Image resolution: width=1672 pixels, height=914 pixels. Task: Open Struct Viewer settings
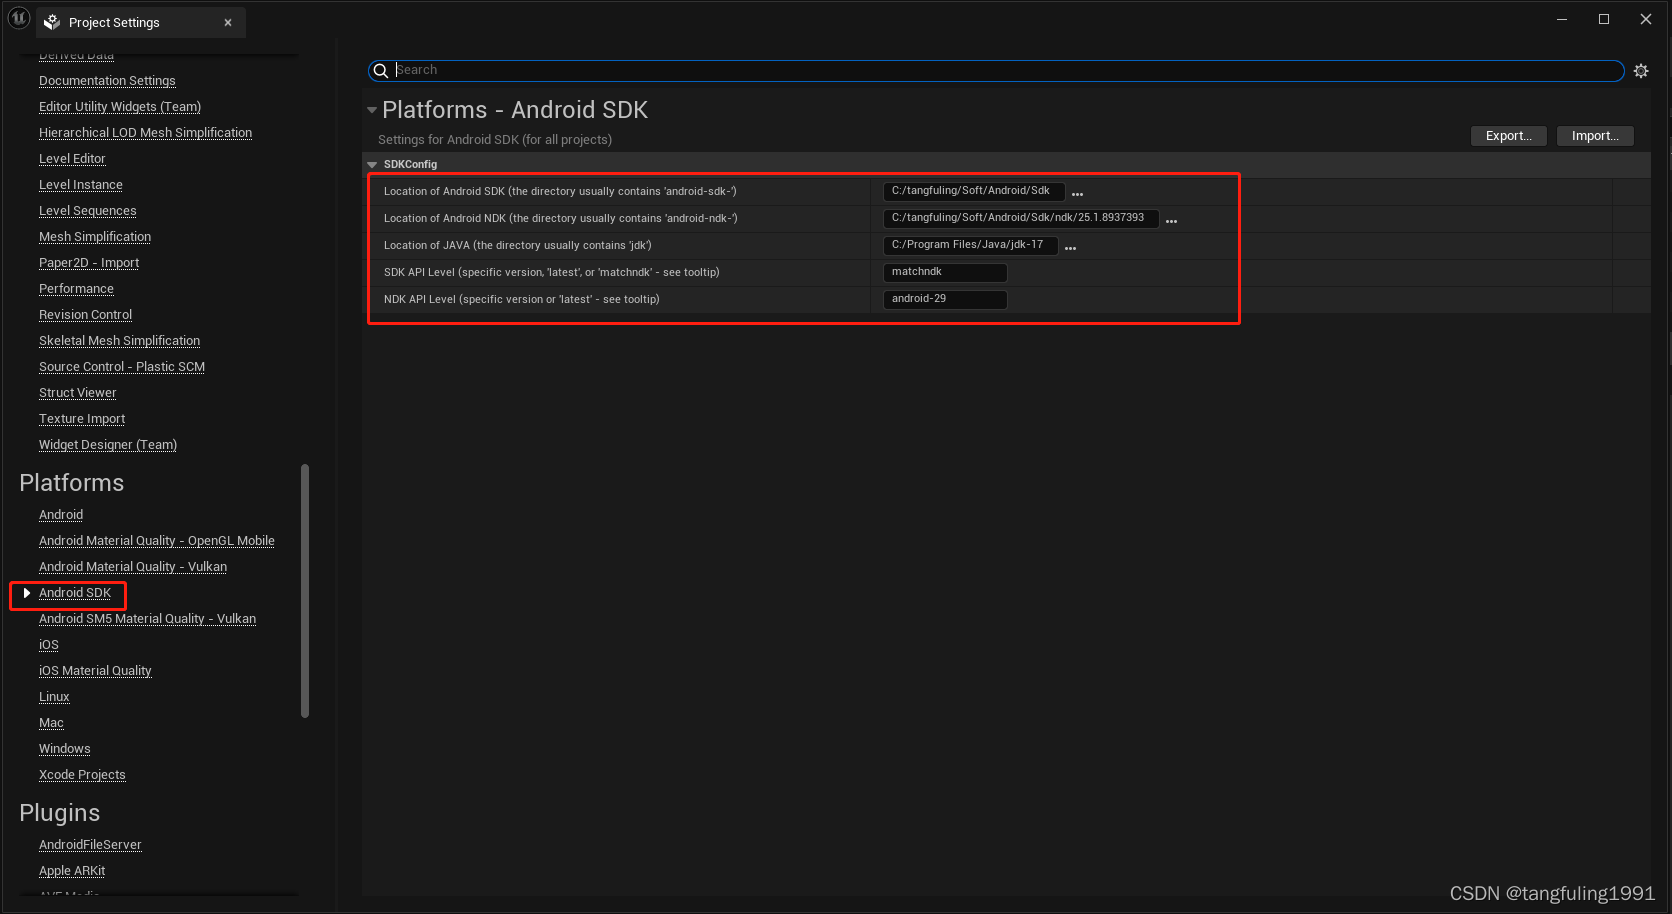[78, 393]
